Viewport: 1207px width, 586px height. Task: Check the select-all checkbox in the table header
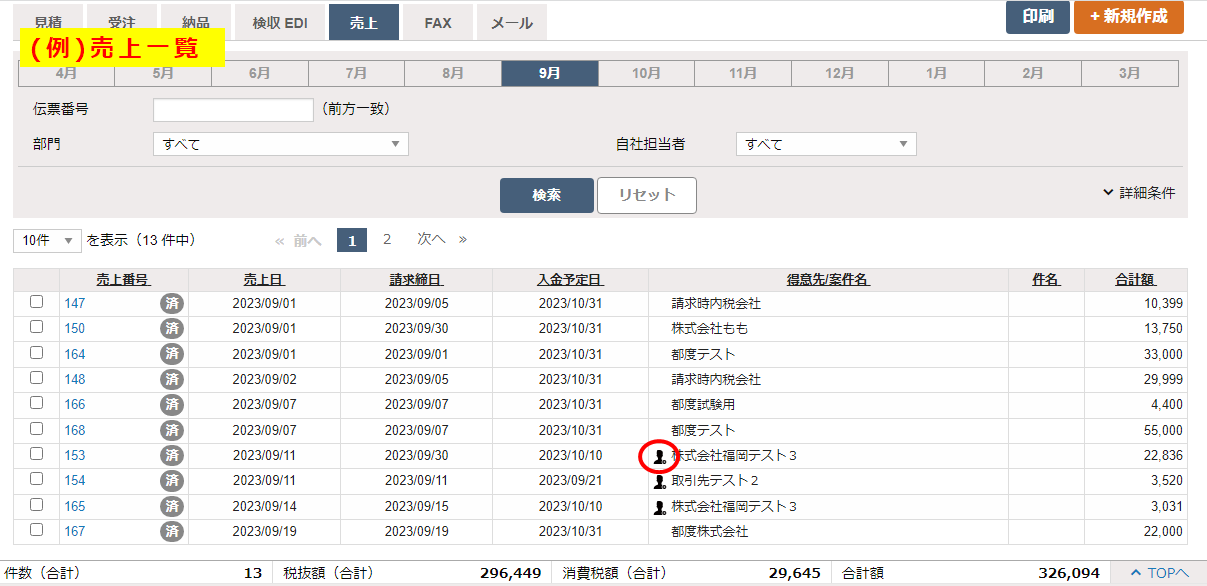[x=36, y=279]
